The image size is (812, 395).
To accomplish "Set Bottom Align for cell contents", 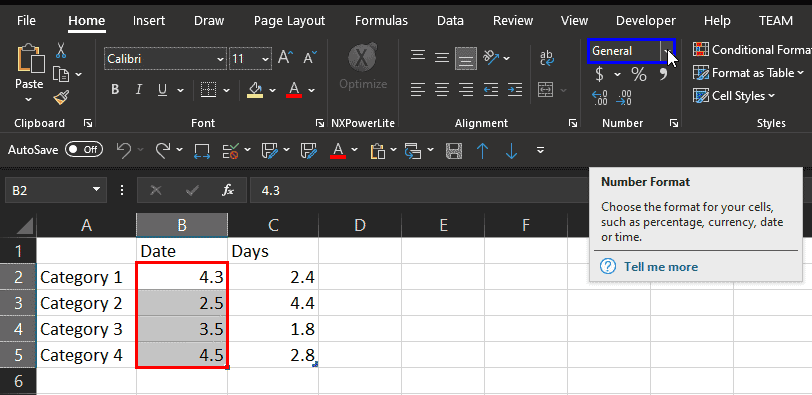I will click(466, 58).
